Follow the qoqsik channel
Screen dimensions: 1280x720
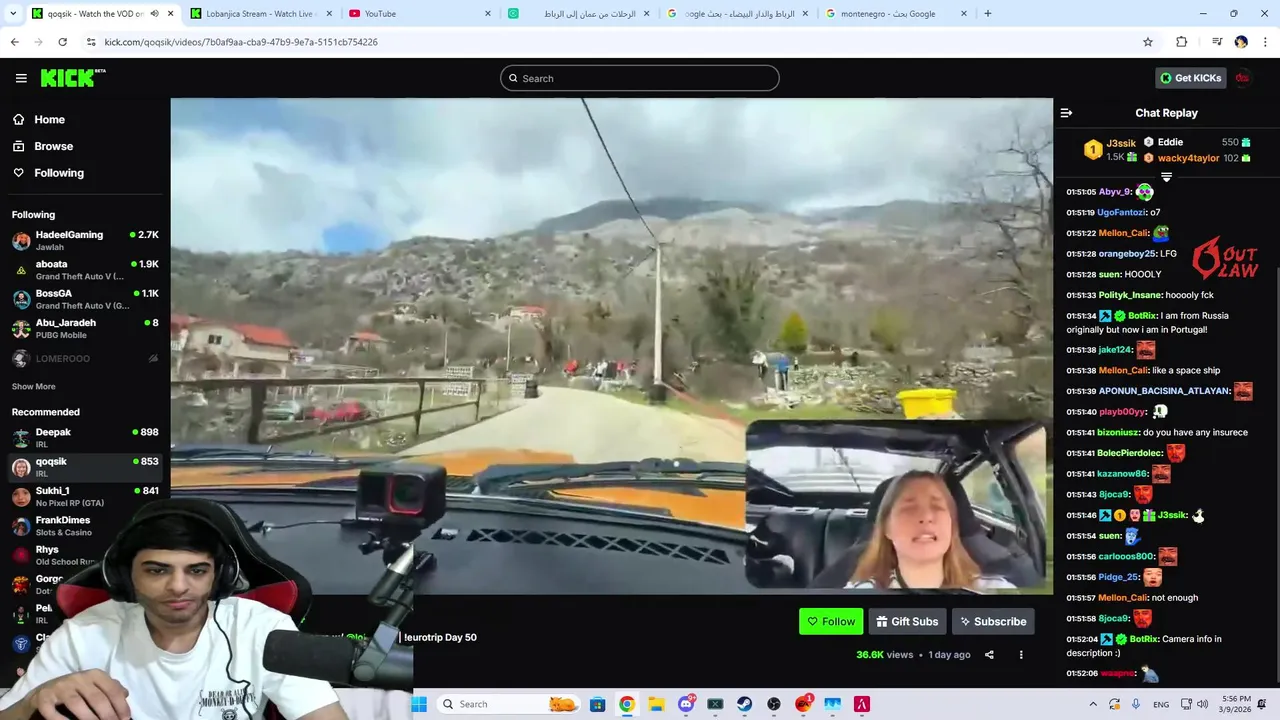[x=831, y=621]
